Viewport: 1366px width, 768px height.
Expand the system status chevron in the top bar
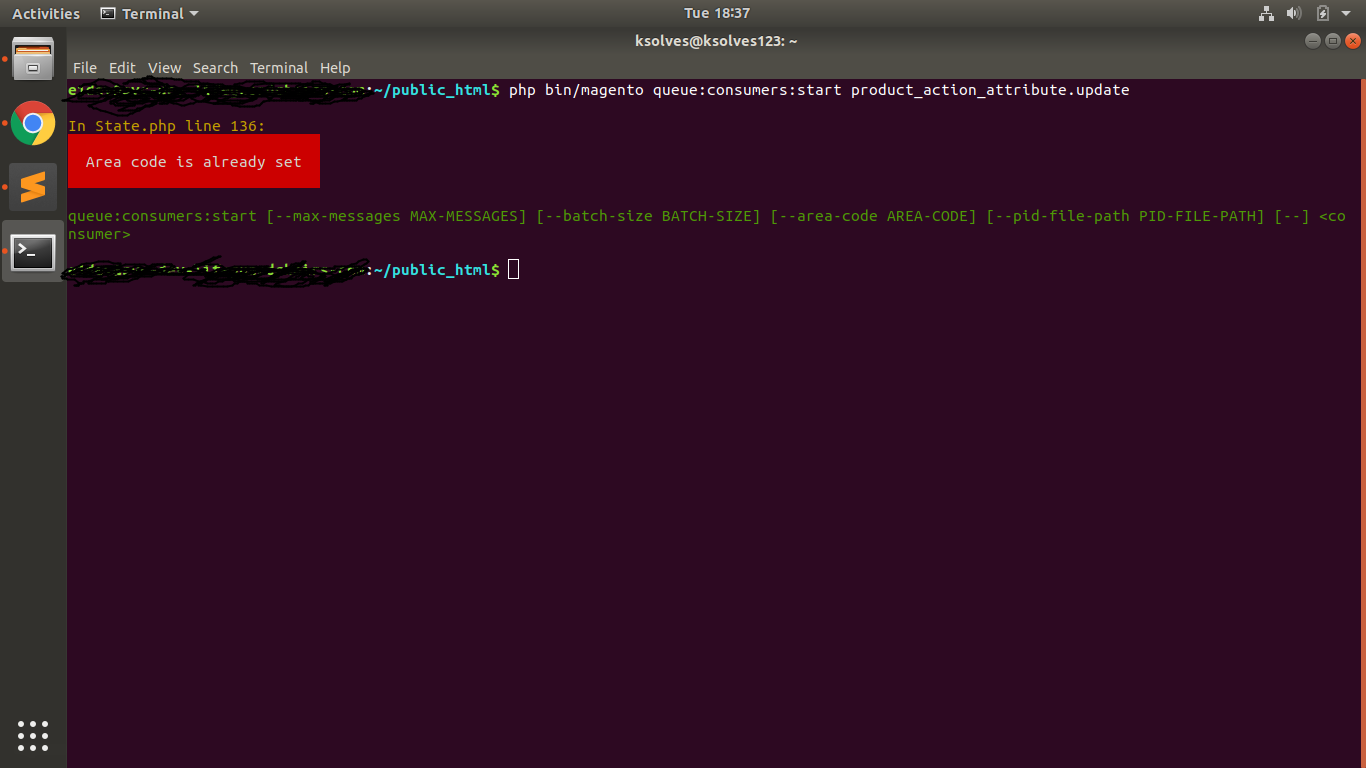[1345, 13]
